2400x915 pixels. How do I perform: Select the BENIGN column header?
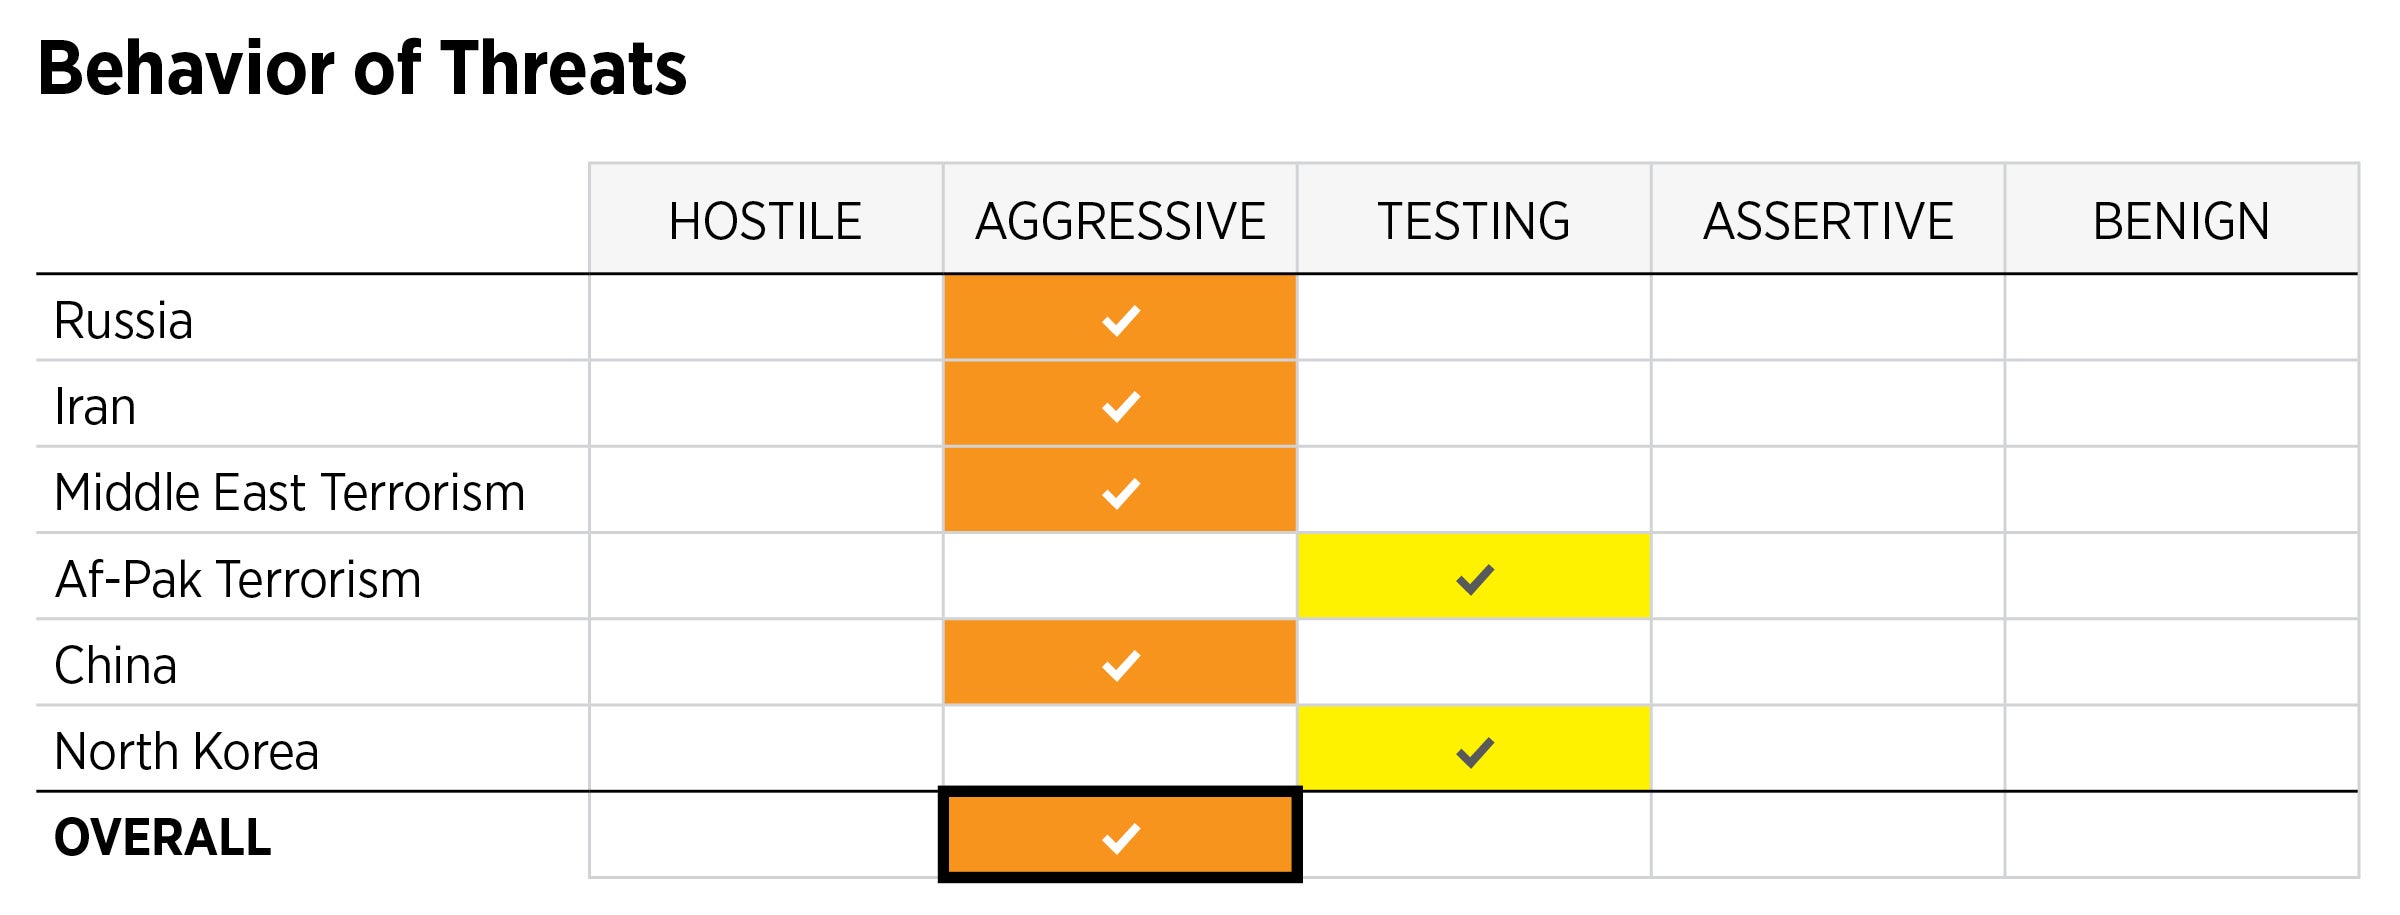coord(2181,221)
